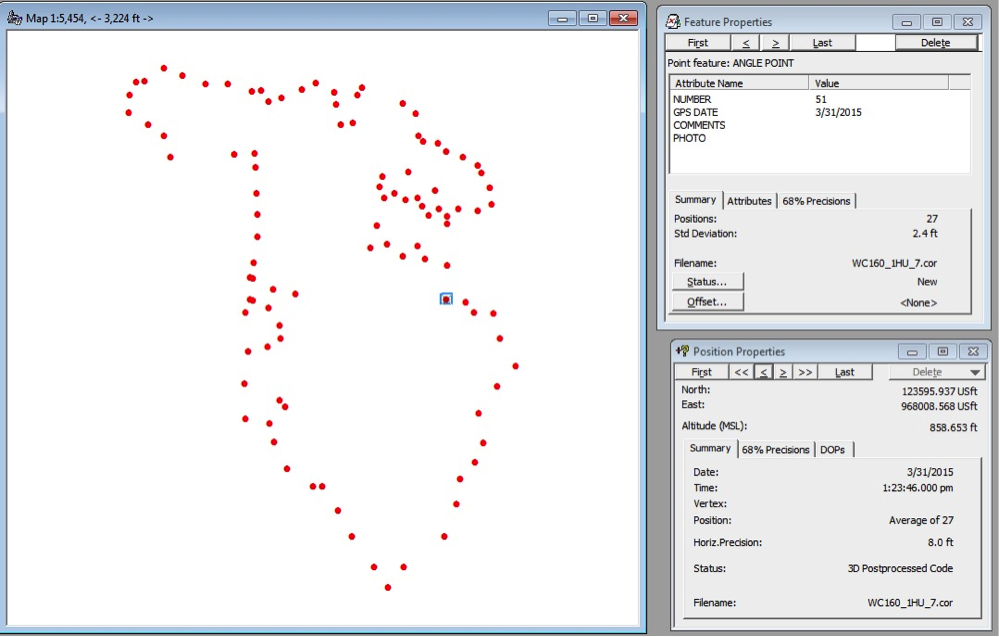Image resolution: width=999 pixels, height=637 pixels.
Task: Click the Value column header
Action: [879, 83]
